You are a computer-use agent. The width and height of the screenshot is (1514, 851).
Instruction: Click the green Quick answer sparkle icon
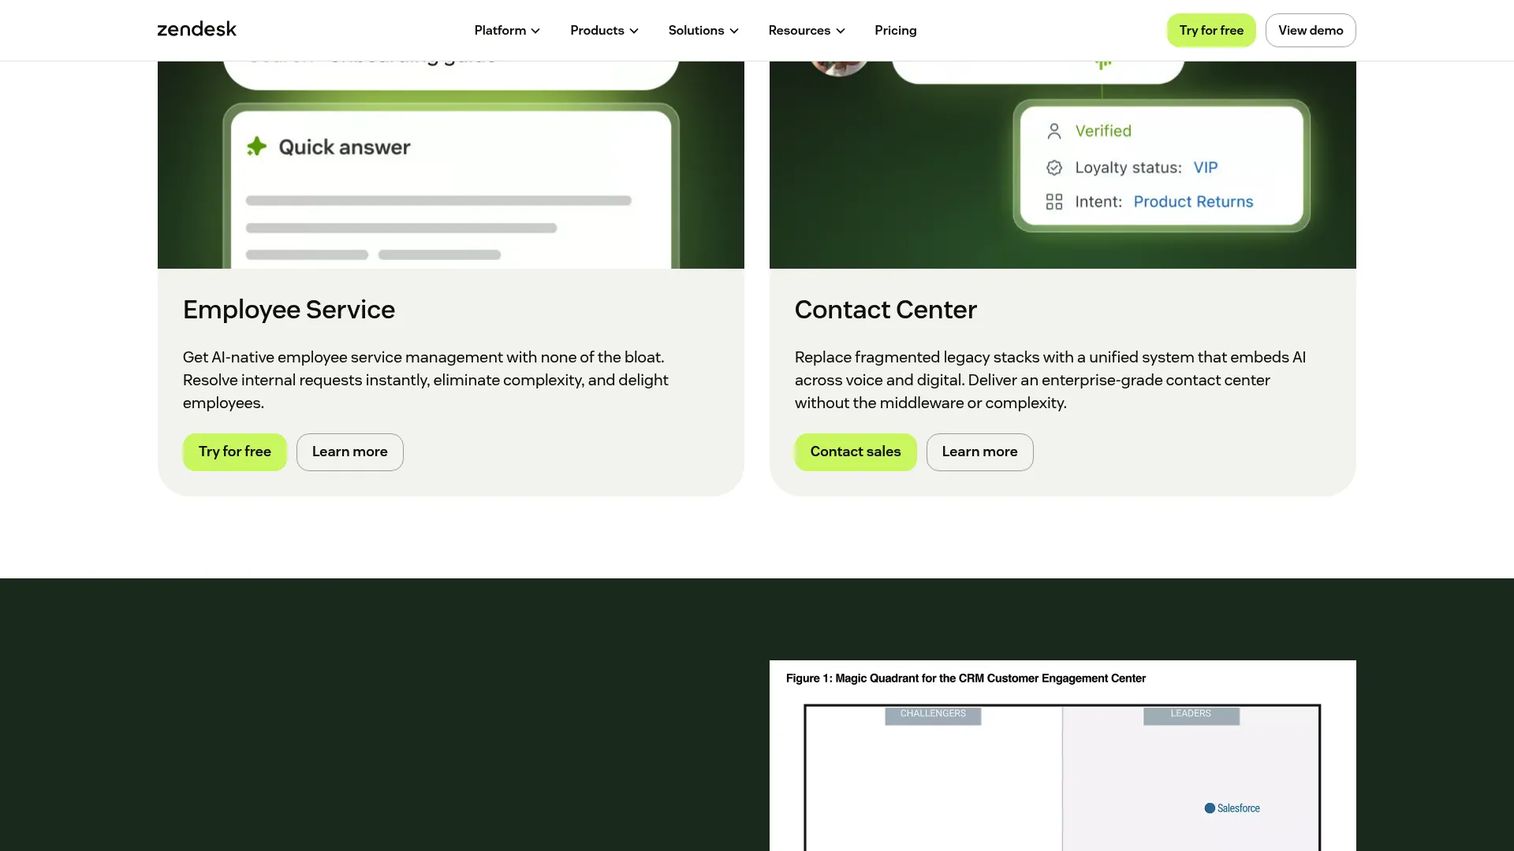257,146
